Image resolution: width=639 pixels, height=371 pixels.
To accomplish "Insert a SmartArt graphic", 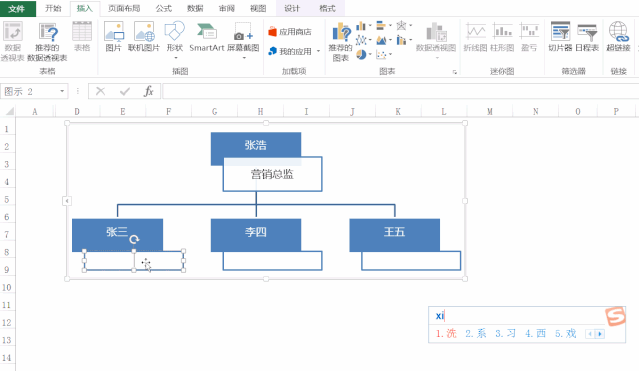I will [207, 37].
